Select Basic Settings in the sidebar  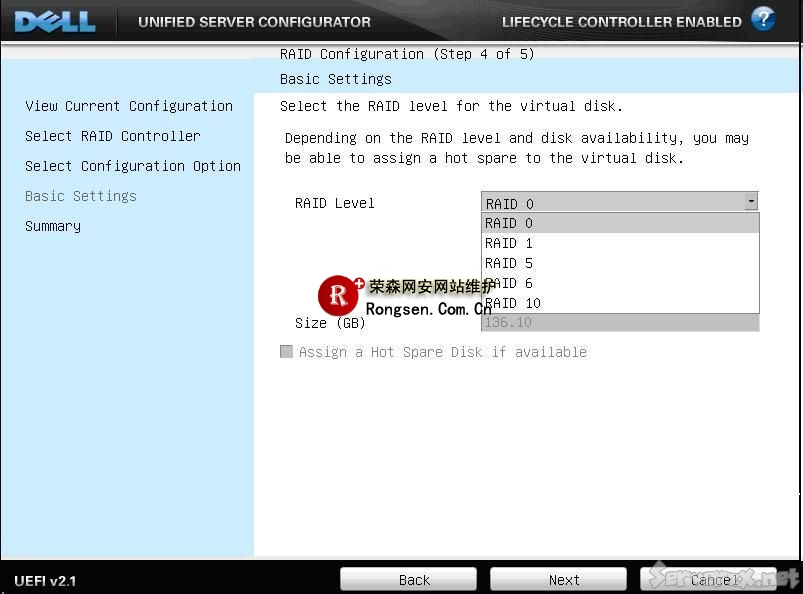coord(81,196)
